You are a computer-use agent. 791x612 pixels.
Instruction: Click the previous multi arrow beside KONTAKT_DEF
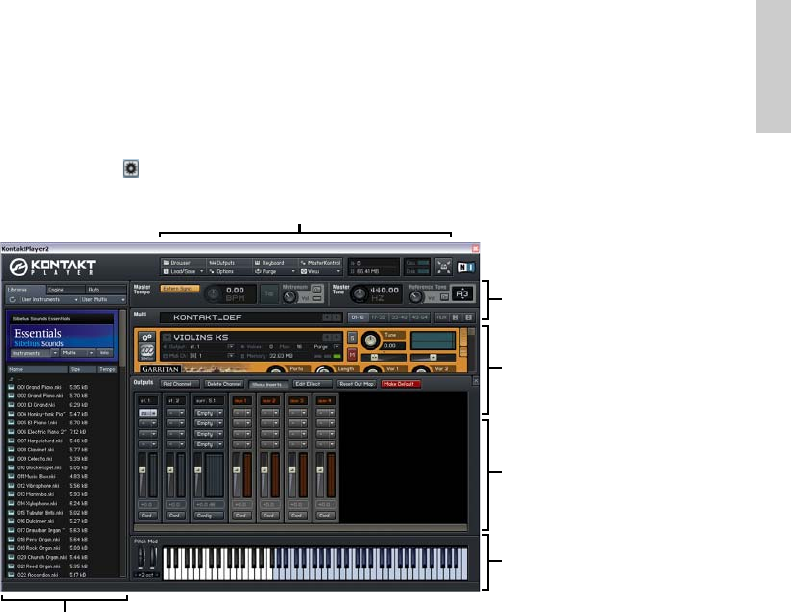point(327,317)
